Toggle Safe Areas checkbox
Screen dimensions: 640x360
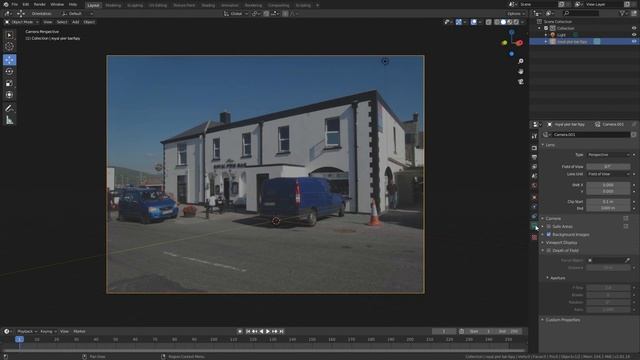click(549, 227)
